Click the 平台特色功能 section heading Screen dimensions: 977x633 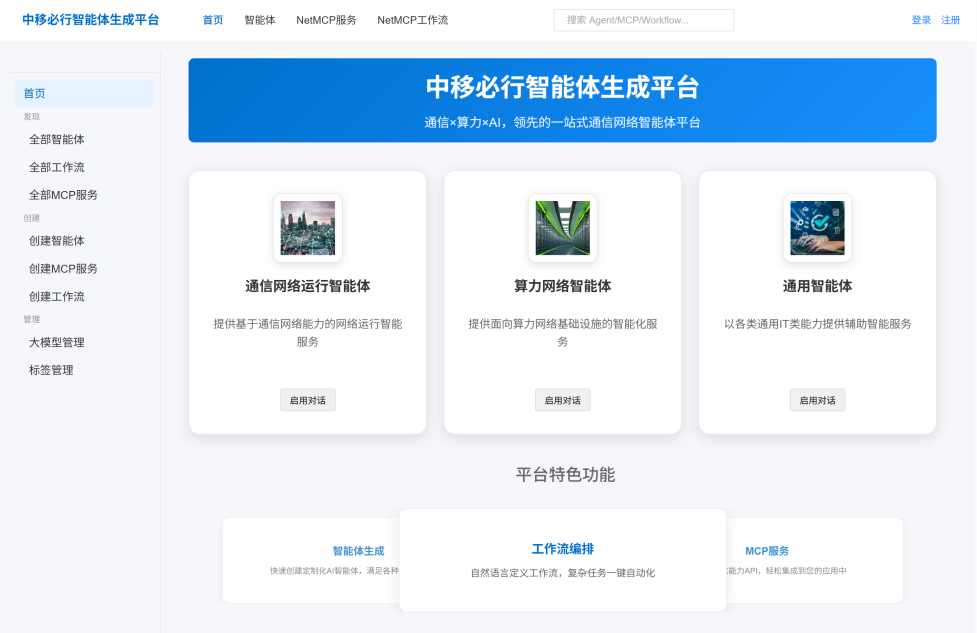coord(565,475)
